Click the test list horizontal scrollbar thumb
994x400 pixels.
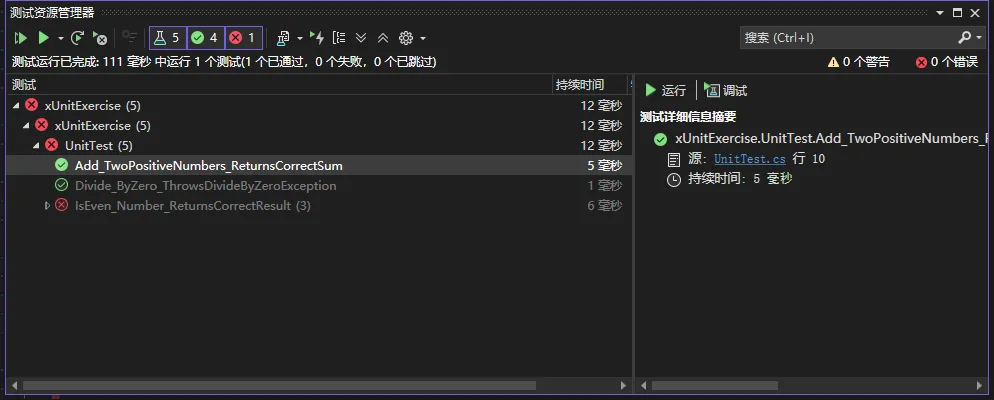click(x=279, y=385)
